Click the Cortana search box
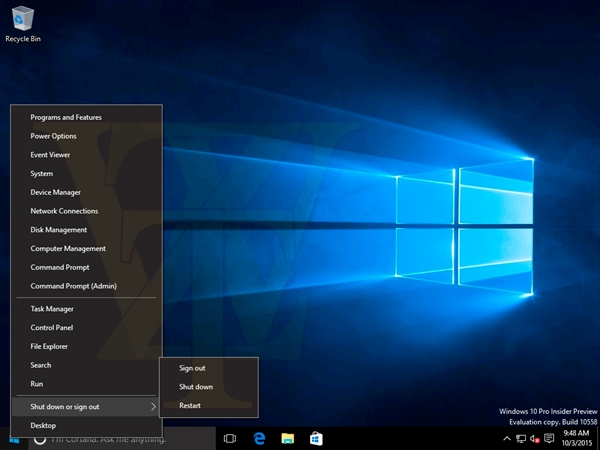This screenshot has height=450, width=600. [118, 439]
